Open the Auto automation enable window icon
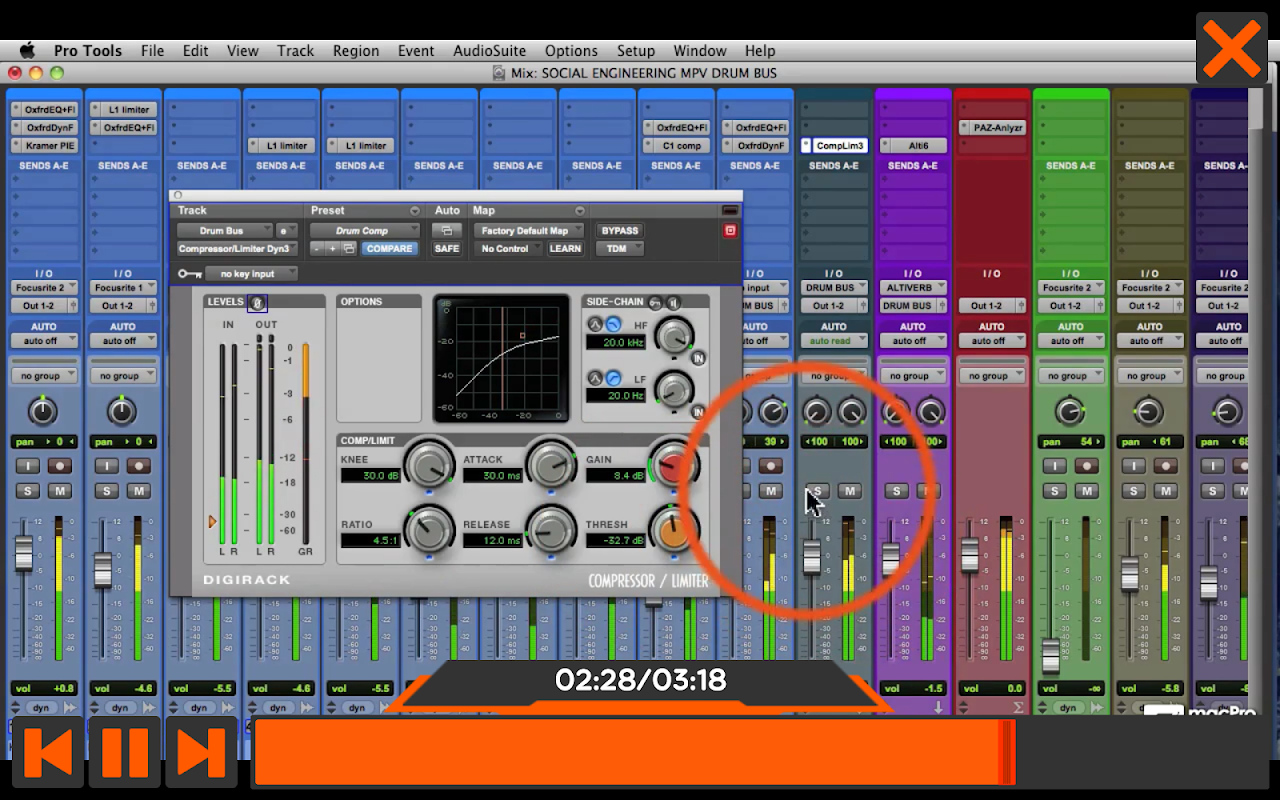Viewport: 1280px width, 800px height. click(447, 230)
